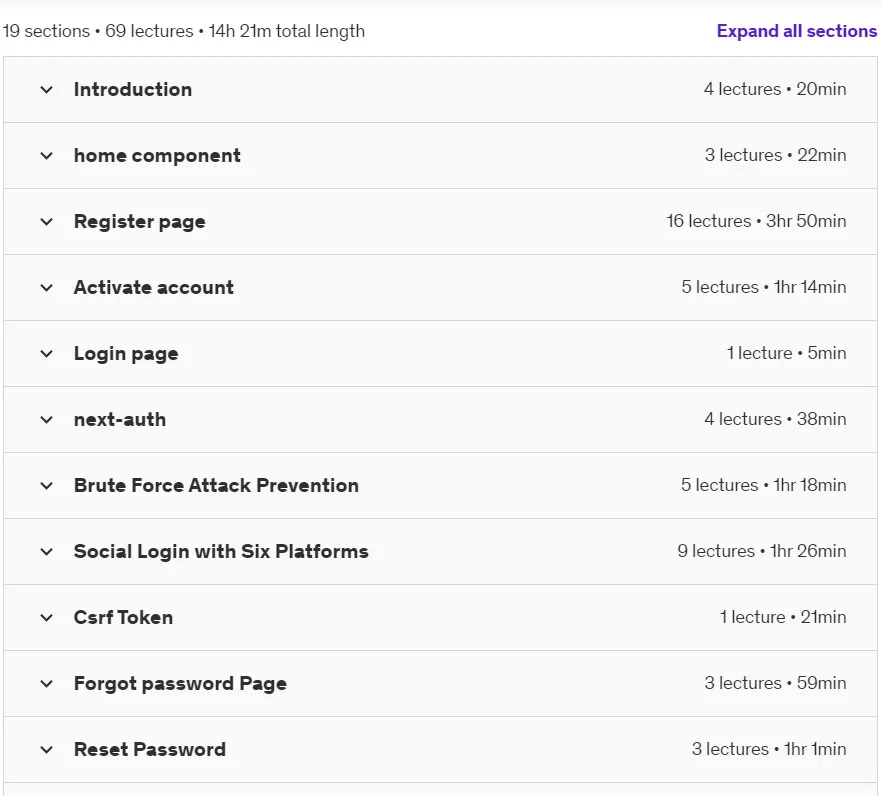Expand the home component chevron
Image resolution: width=881 pixels, height=796 pixels.
pyautogui.click(x=47, y=156)
